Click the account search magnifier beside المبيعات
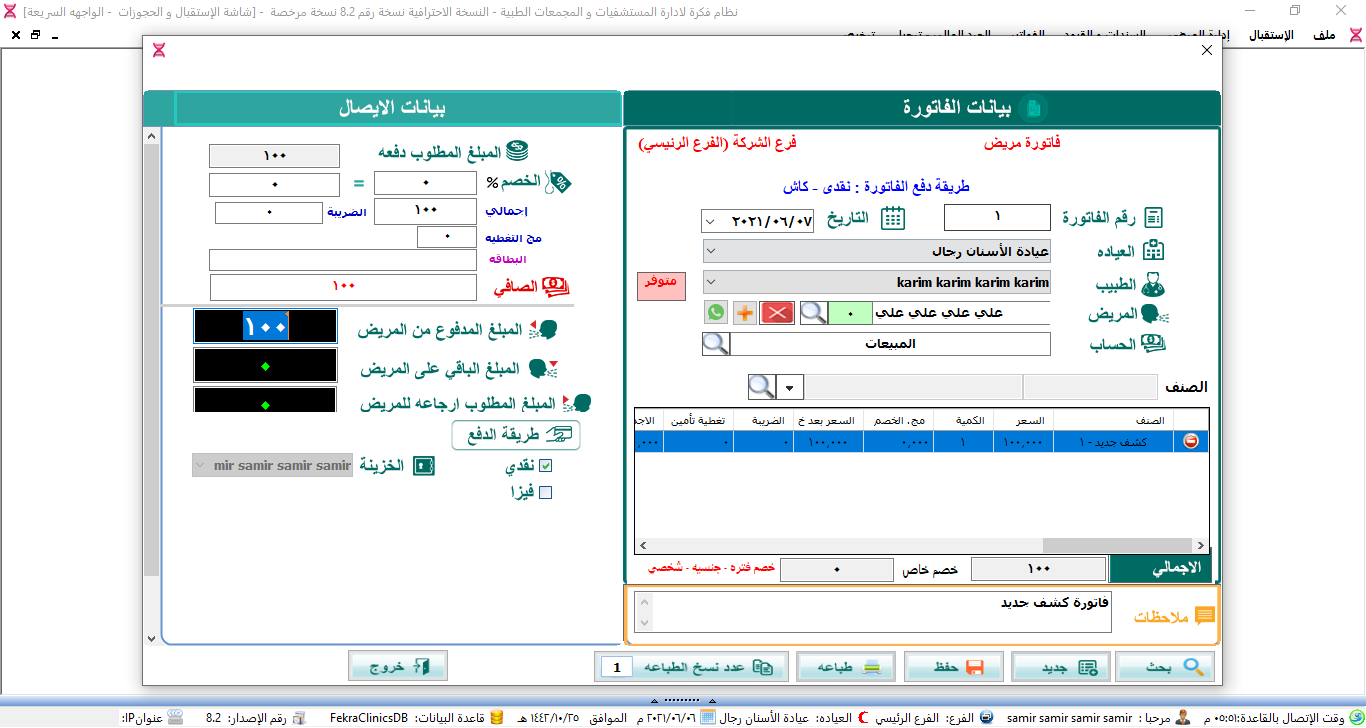Image resolution: width=1366 pixels, height=728 pixels. point(716,344)
